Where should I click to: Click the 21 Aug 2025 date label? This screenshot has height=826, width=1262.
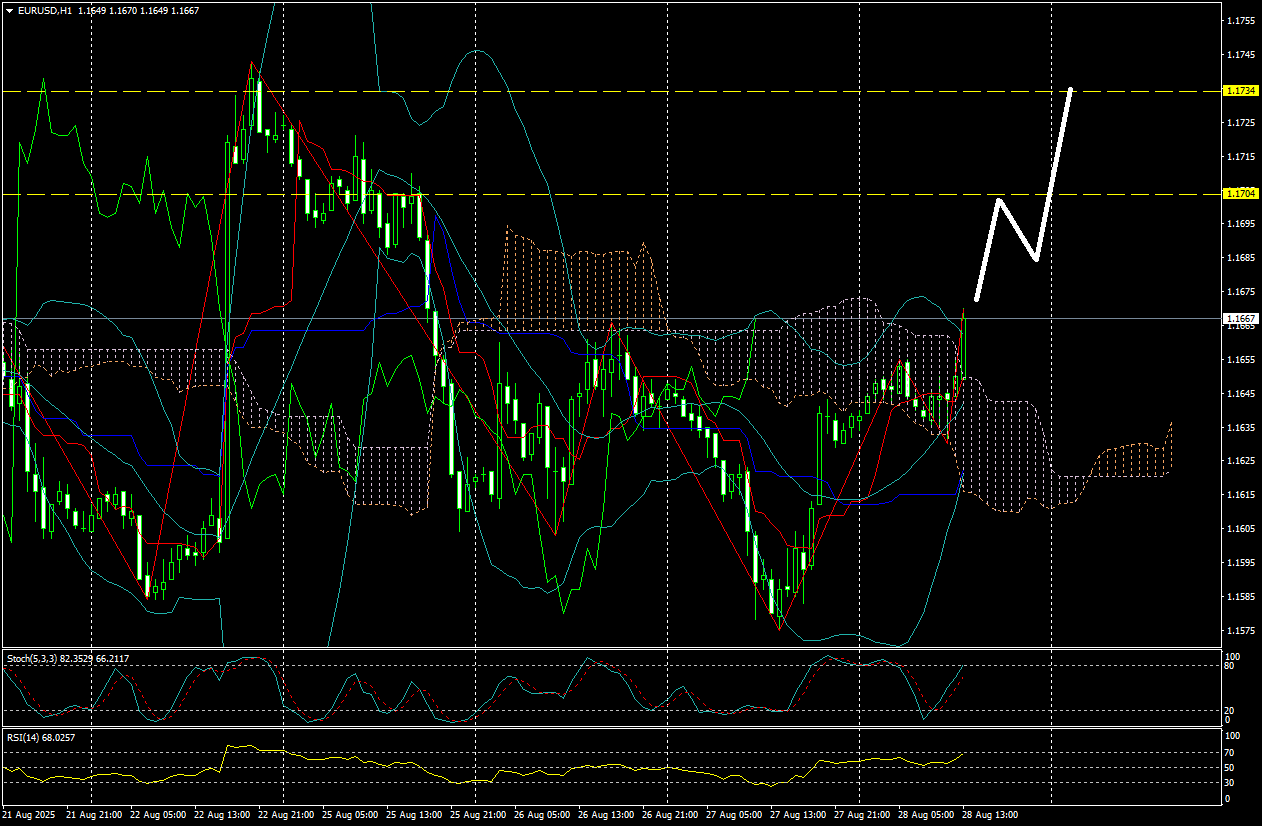pos(29,816)
